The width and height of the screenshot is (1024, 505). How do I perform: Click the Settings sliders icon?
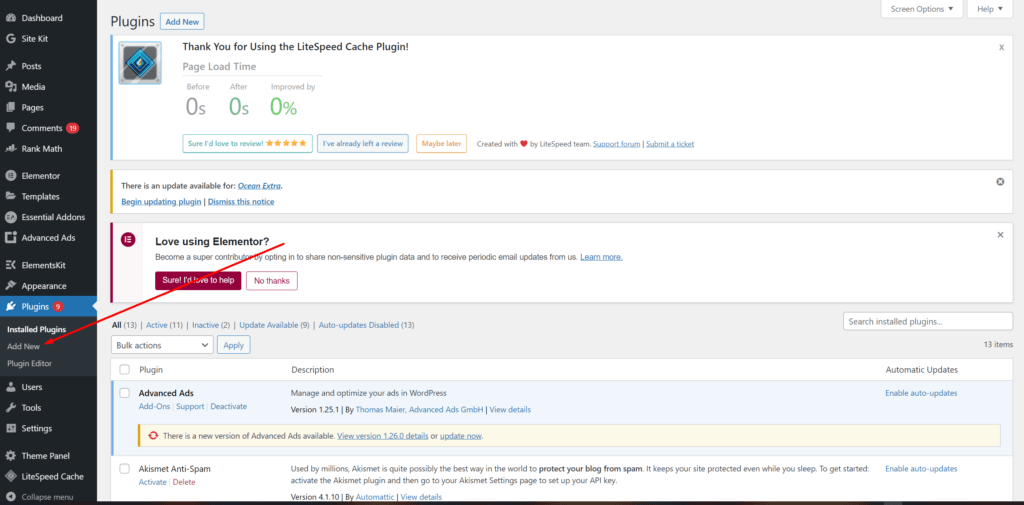[x=10, y=429]
